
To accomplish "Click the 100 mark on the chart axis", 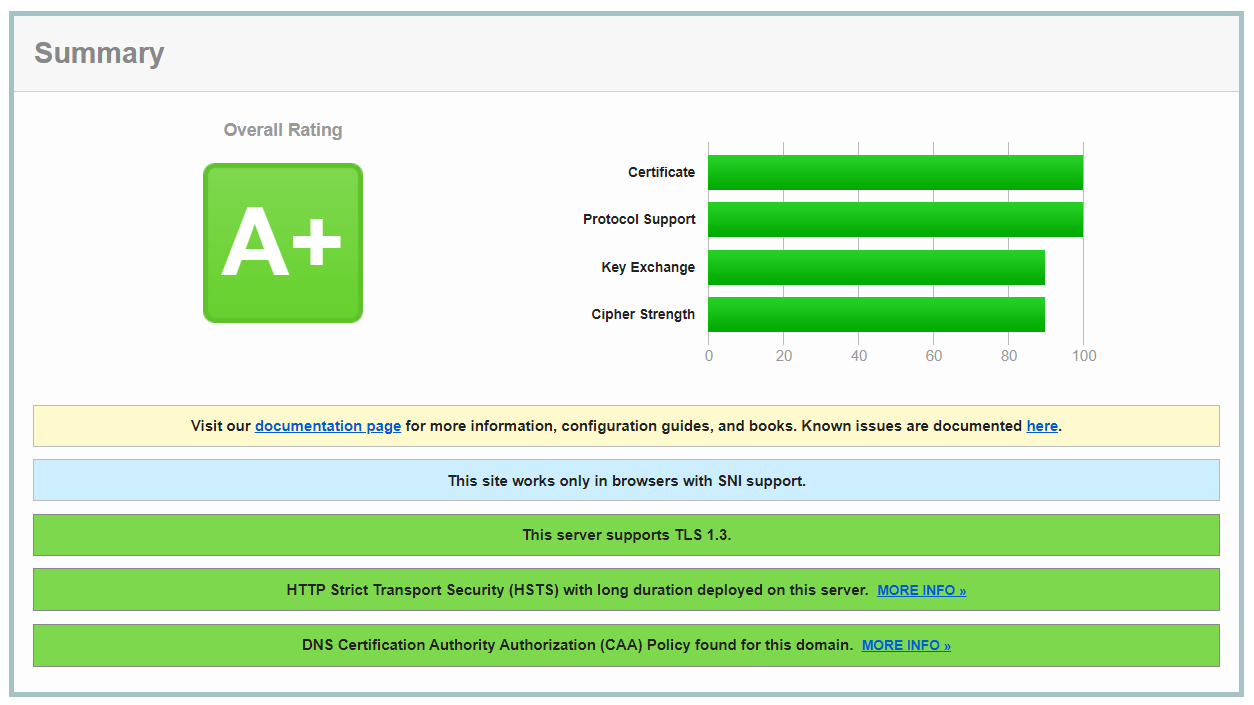I will (x=1084, y=355).
